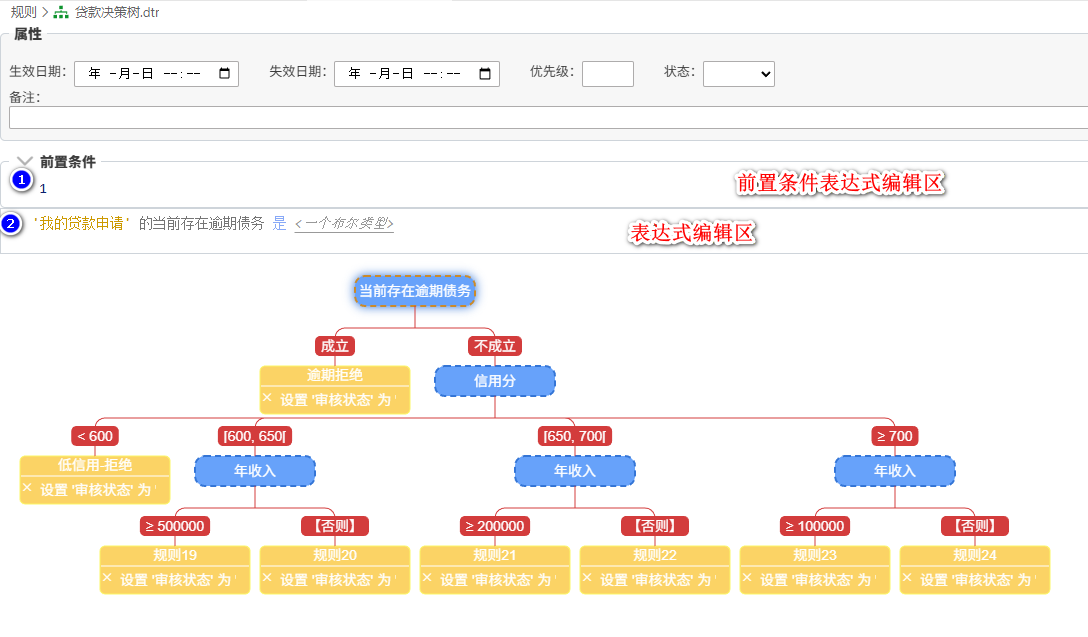Image resolution: width=1088 pixels, height=637 pixels.
Task: Click the X icon in 规则22 node
Action: pos(587,578)
